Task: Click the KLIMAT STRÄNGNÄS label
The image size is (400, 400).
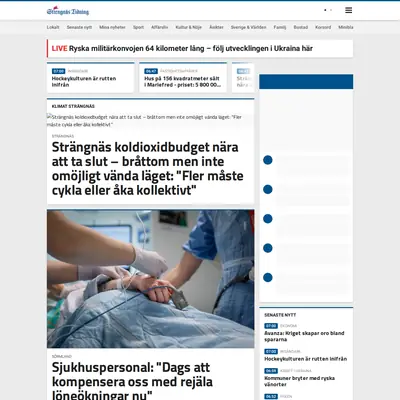Action: (x=73, y=106)
